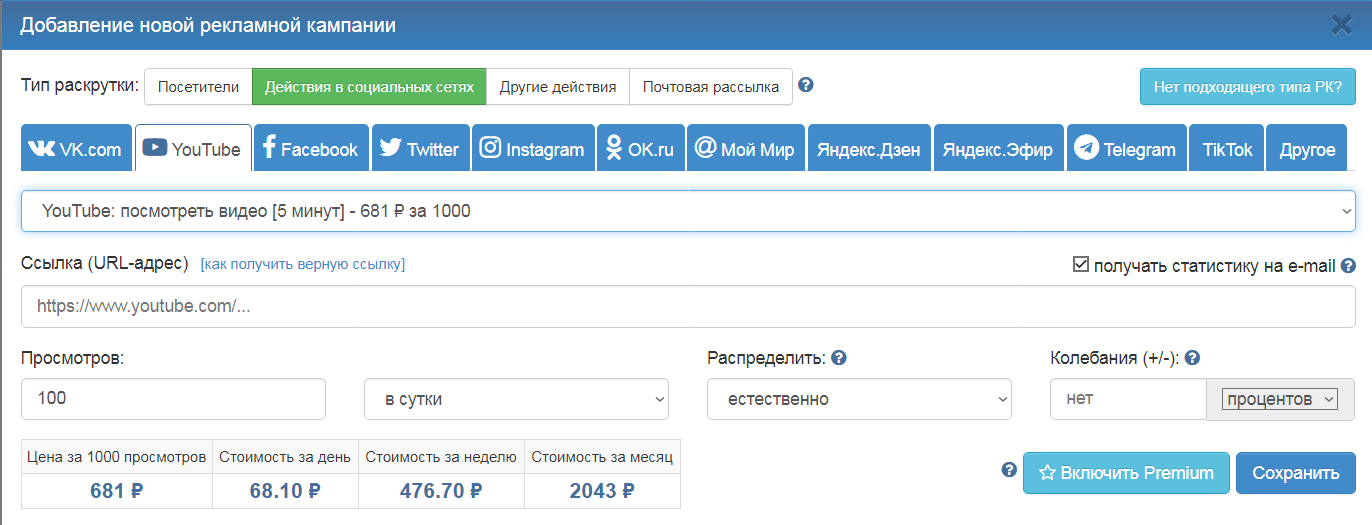Click the Сохранить button
Image resolution: width=1372 pixels, height=525 pixels.
(x=1295, y=473)
